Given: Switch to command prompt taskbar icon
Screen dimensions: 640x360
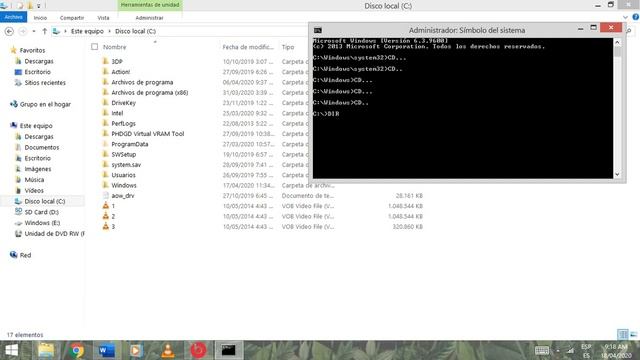Looking at the screenshot, I should click(229, 350).
